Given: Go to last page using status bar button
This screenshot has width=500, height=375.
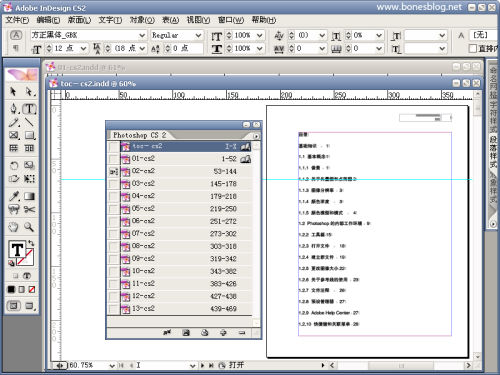Looking at the screenshot, I should 211,366.
